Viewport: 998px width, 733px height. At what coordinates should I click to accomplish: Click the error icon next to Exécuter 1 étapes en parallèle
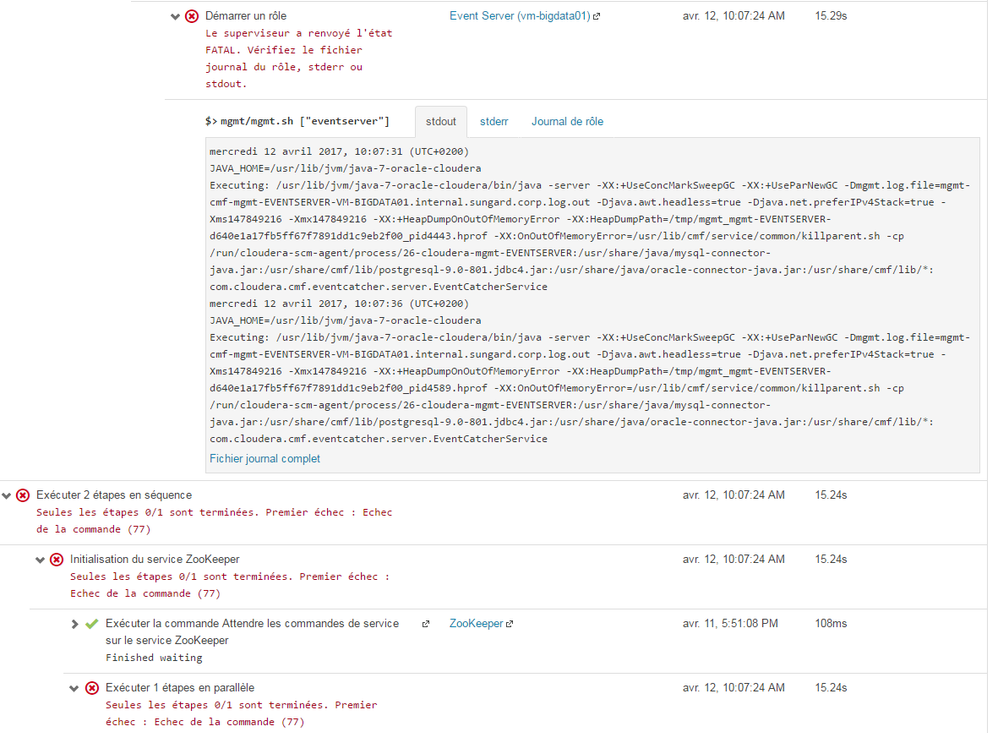coord(92,688)
